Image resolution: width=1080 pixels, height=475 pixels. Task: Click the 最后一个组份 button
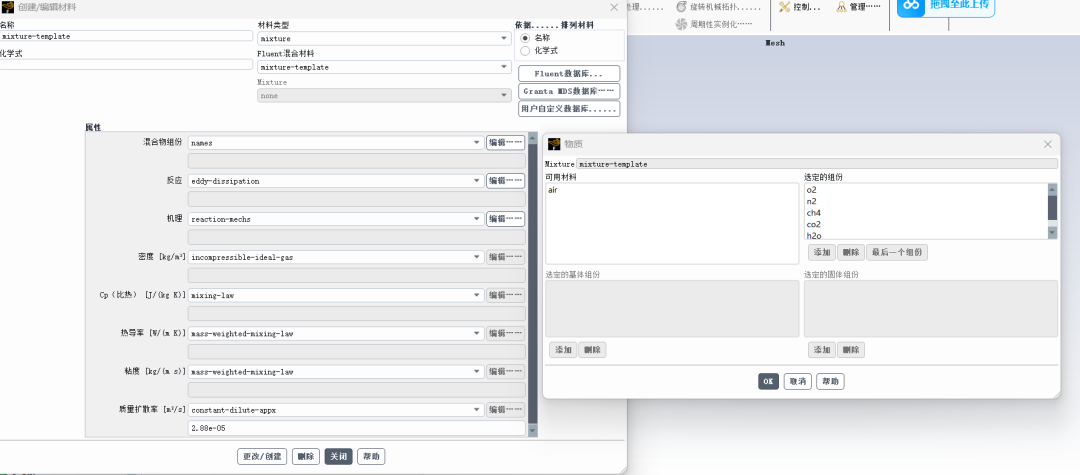click(x=897, y=253)
